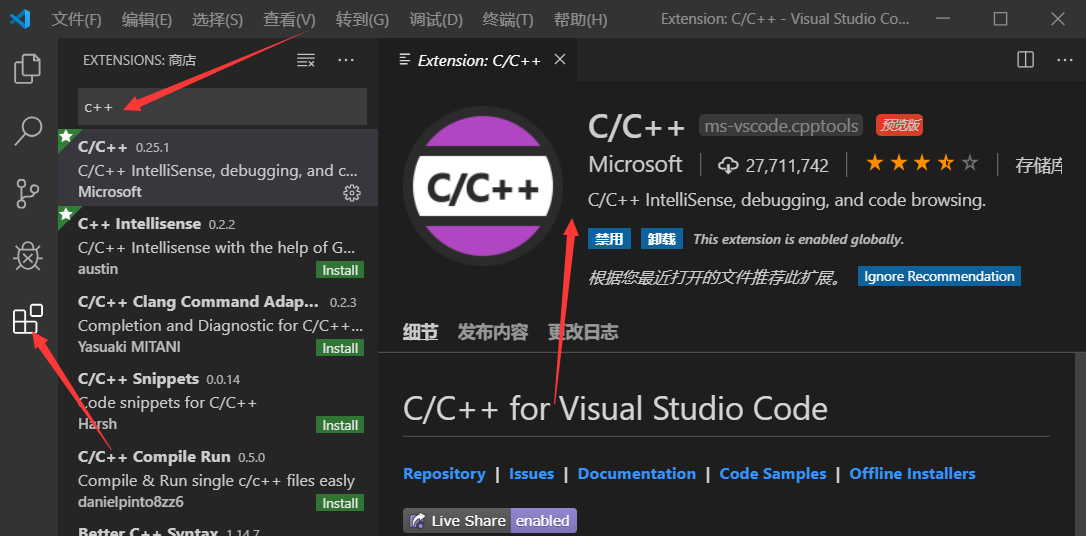Open the Documentation link
Viewport: 1086px width, 536px height.
pyautogui.click(x=637, y=474)
